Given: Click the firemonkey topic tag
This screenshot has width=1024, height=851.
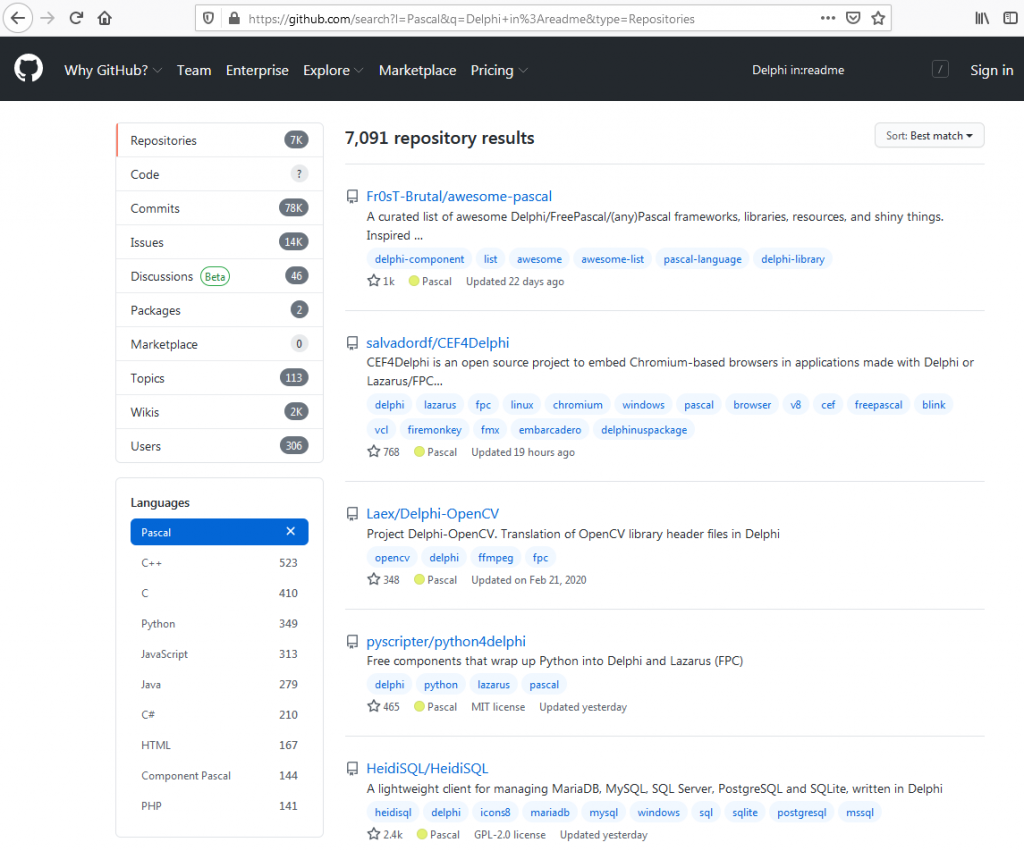Looking at the screenshot, I should pyautogui.click(x=434, y=430).
